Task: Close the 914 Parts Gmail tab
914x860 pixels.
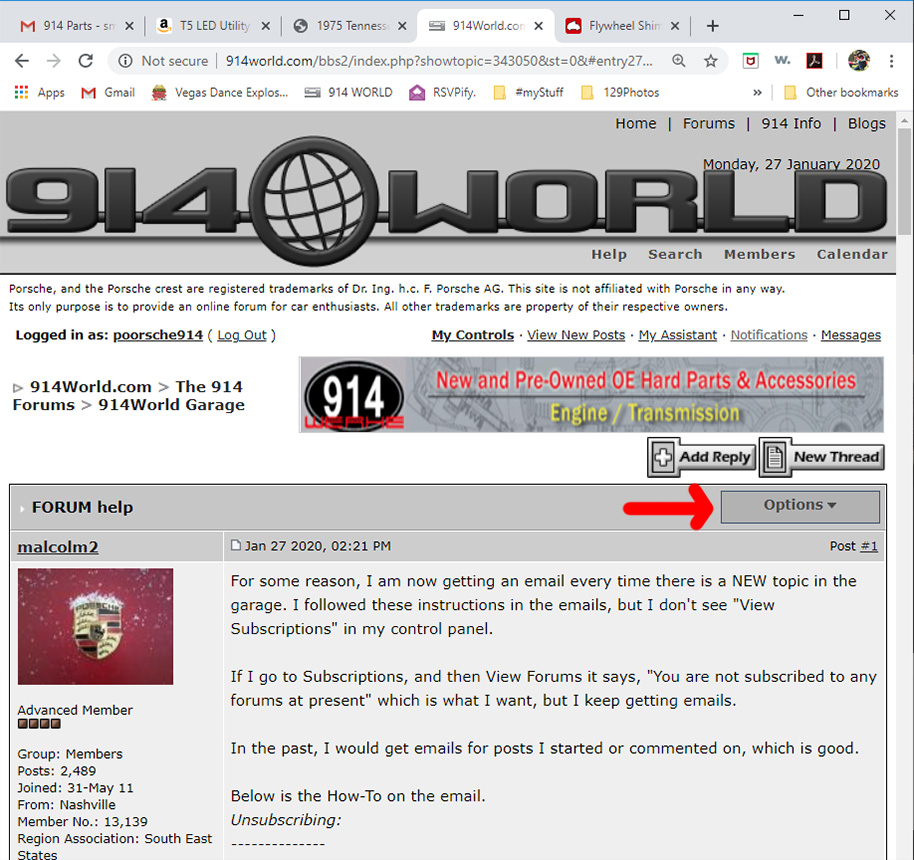Action: point(129,26)
